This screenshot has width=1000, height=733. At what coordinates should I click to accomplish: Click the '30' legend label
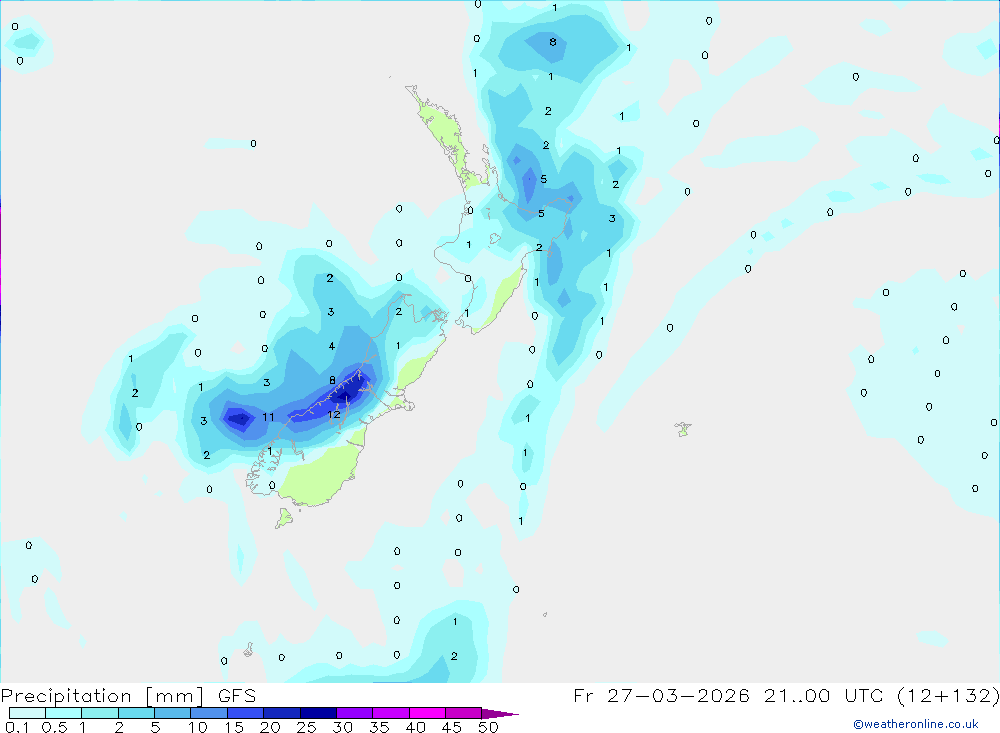(342, 727)
